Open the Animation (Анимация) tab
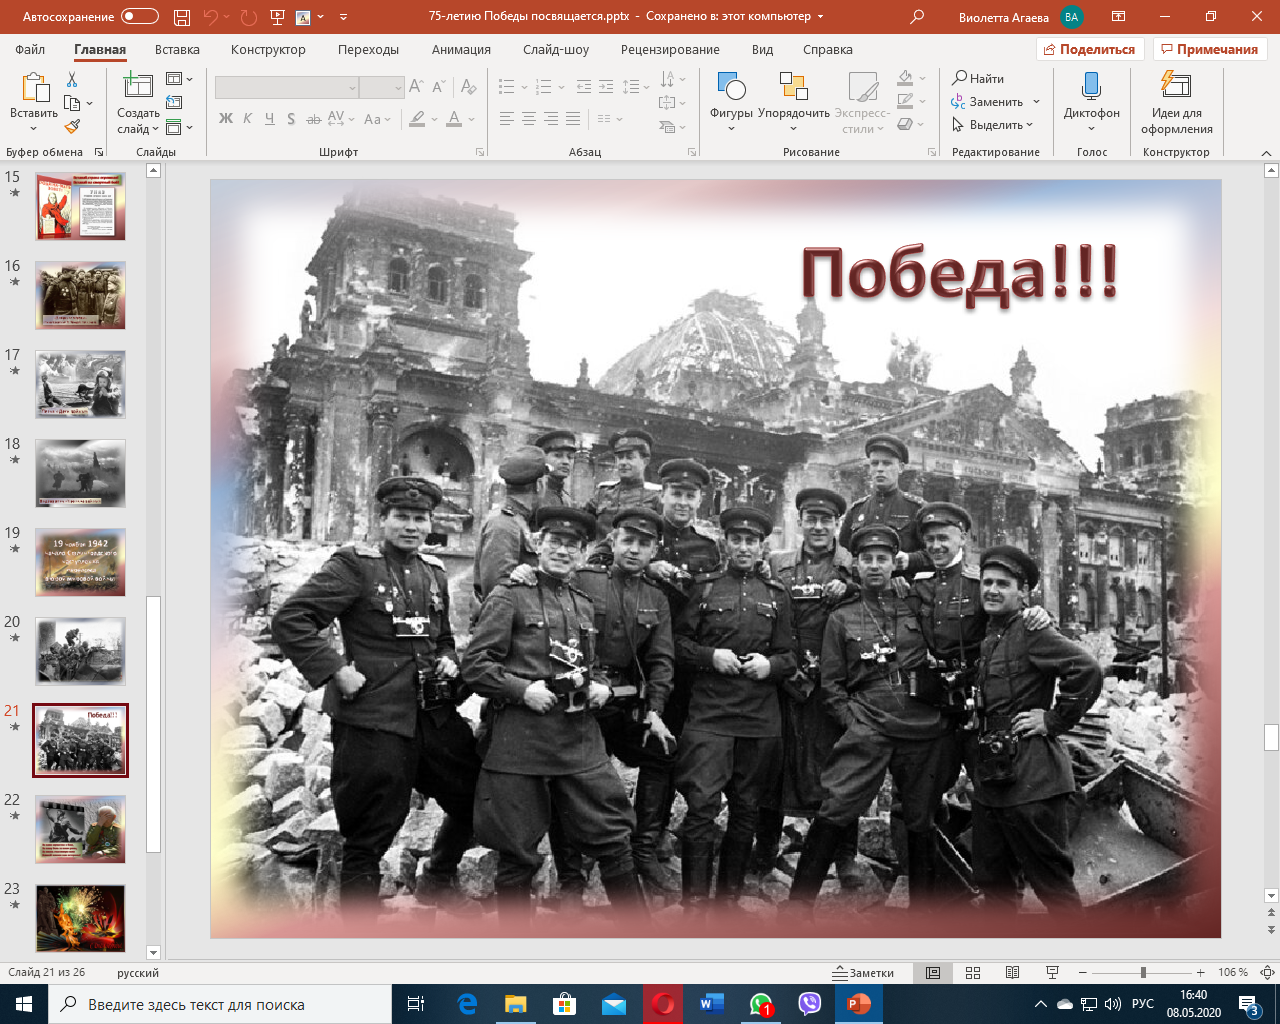 pyautogui.click(x=461, y=49)
